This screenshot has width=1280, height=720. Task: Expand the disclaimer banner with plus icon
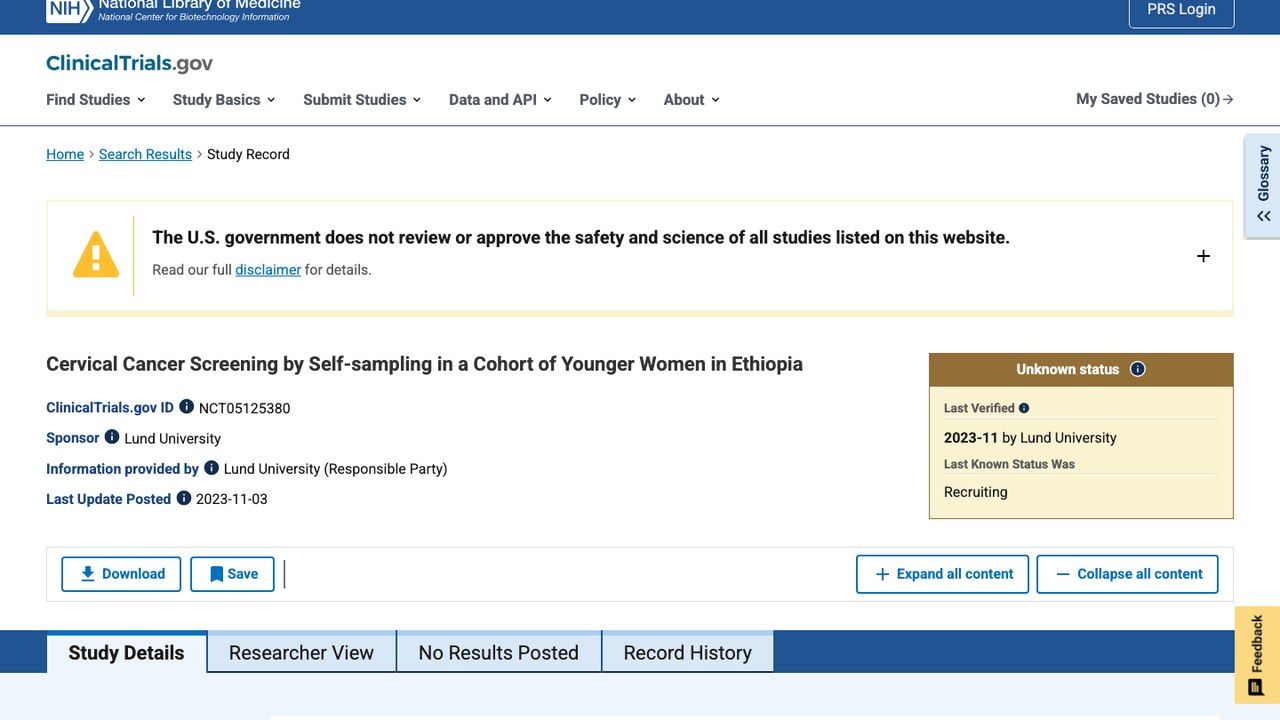click(x=1203, y=256)
